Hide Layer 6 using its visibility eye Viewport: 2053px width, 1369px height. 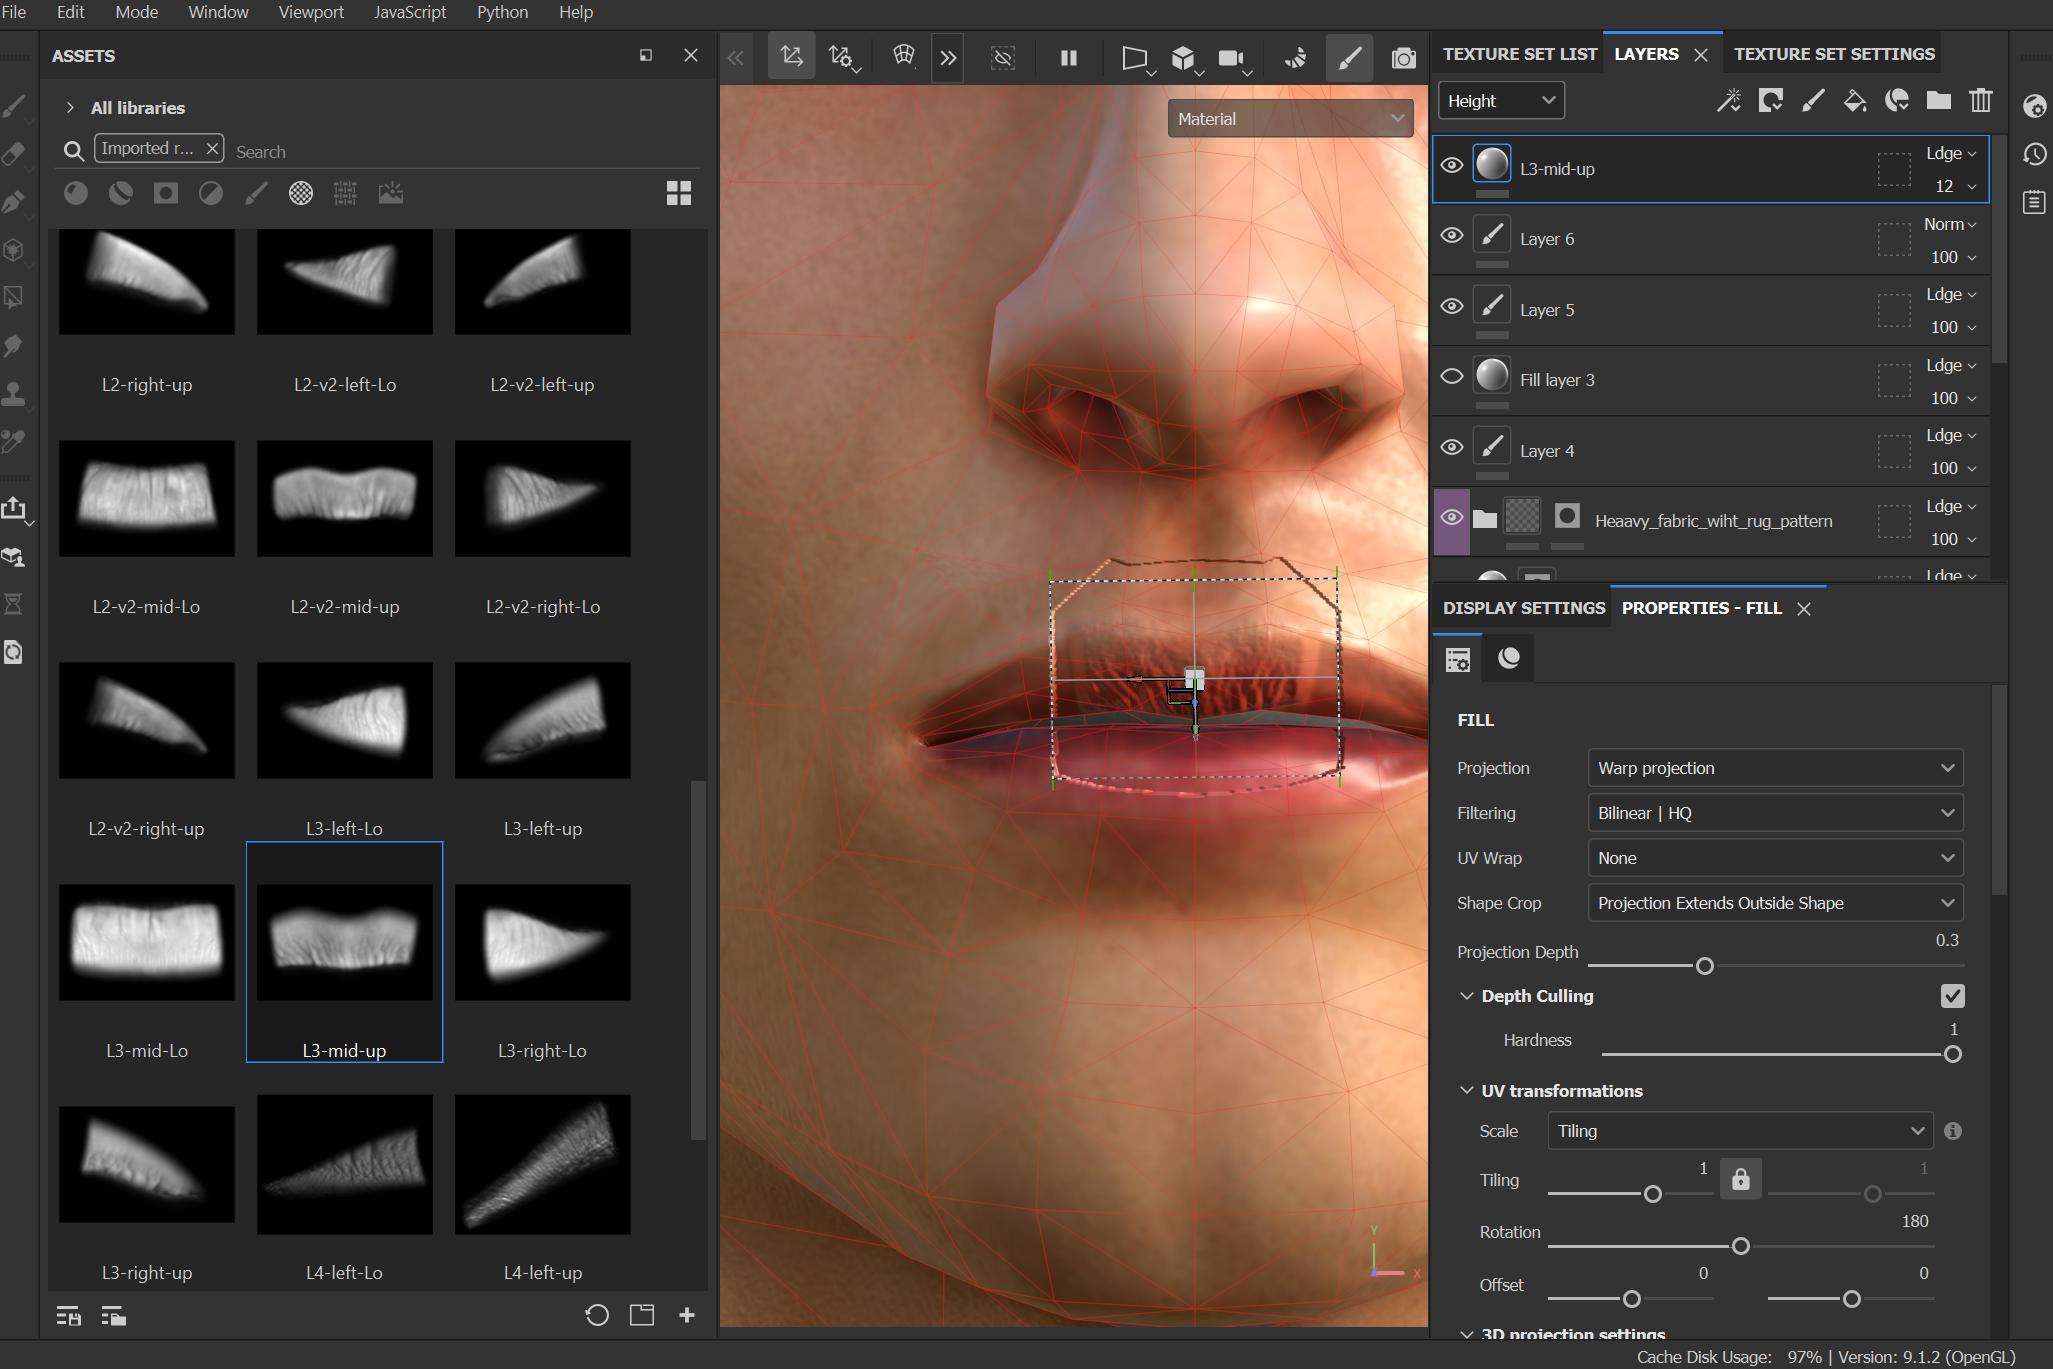tap(1452, 235)
